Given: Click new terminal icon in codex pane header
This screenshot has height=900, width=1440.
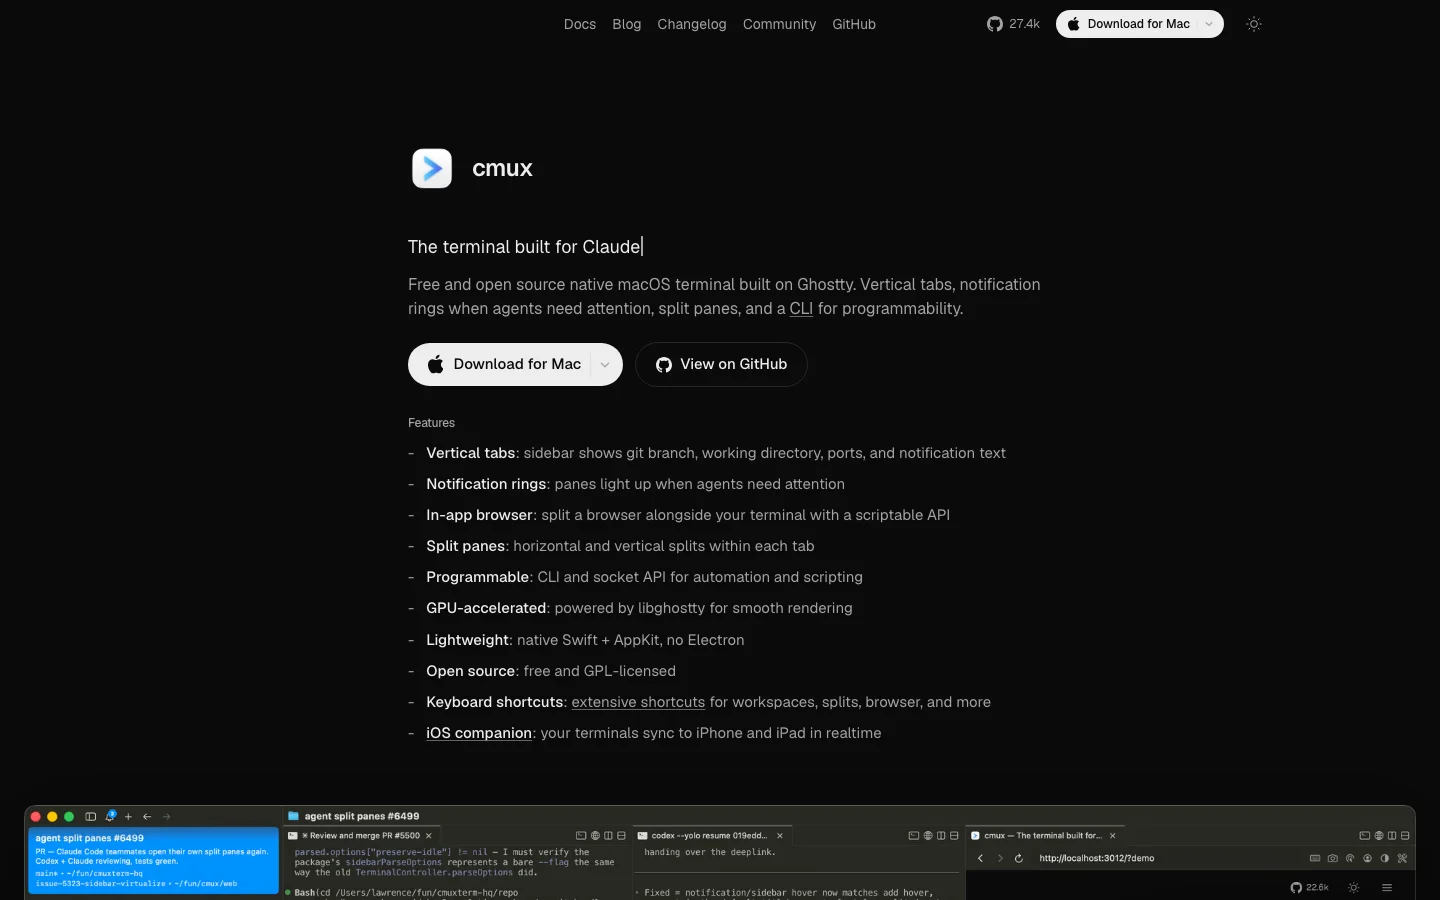Looking at the screenshot, I should pos(913,835).
